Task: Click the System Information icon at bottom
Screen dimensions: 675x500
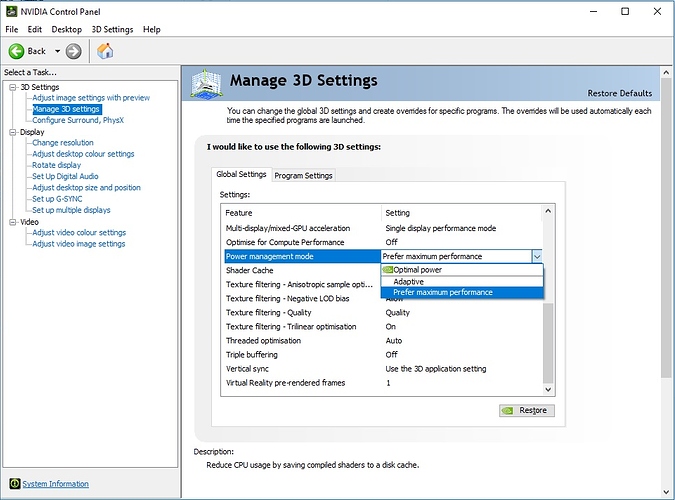Action: (12, 484)
